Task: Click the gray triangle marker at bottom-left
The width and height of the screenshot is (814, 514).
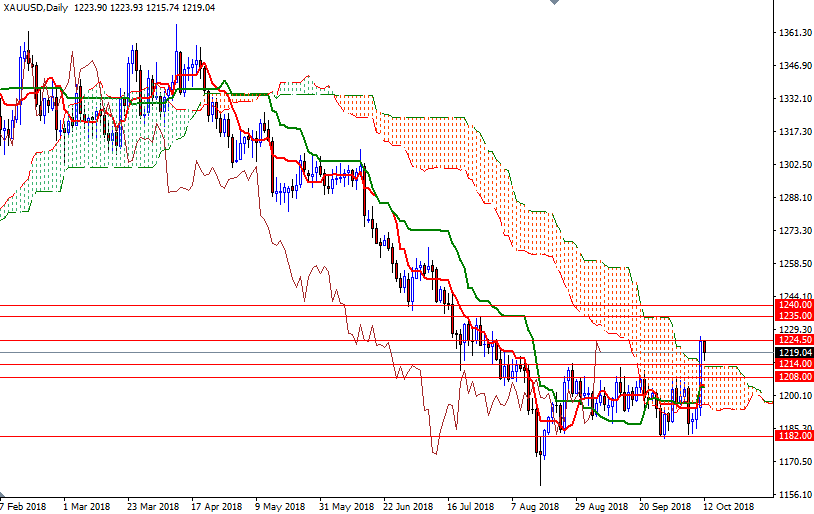Action: [x=4, y=495]
